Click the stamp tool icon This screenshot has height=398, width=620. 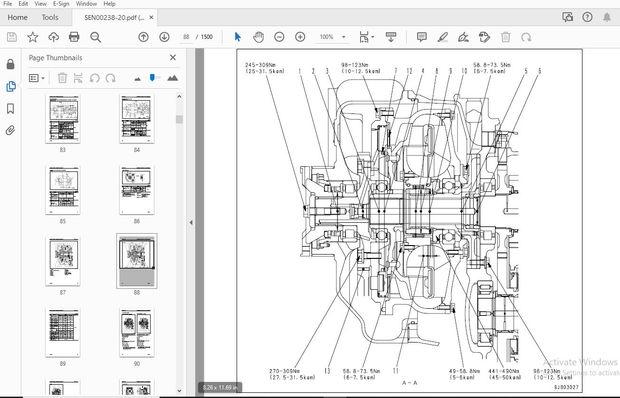point(484,37)
